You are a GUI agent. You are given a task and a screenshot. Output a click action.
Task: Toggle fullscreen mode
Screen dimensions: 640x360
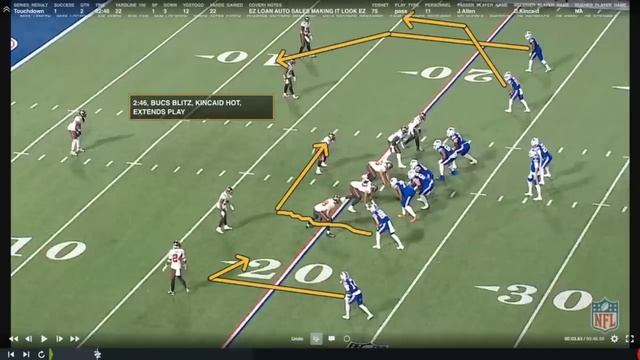point(630,339)
